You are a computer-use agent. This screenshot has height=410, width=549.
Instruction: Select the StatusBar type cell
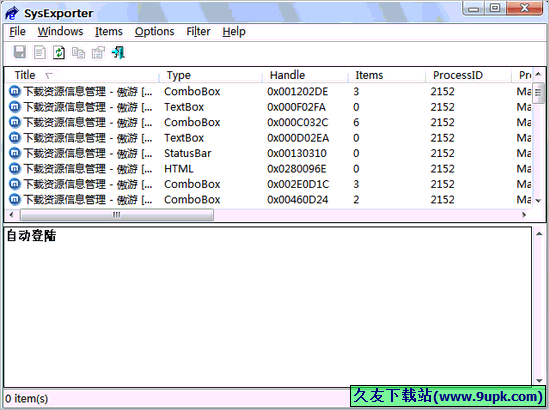click(188, 153)
